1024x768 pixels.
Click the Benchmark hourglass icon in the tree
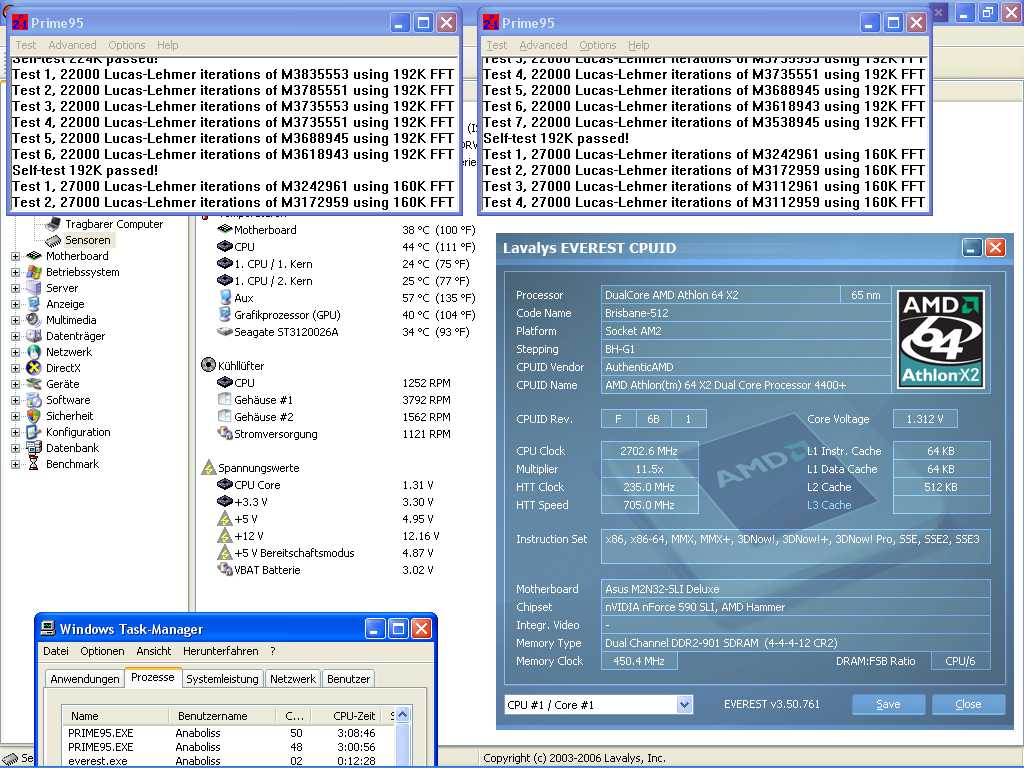coord(33,464)
